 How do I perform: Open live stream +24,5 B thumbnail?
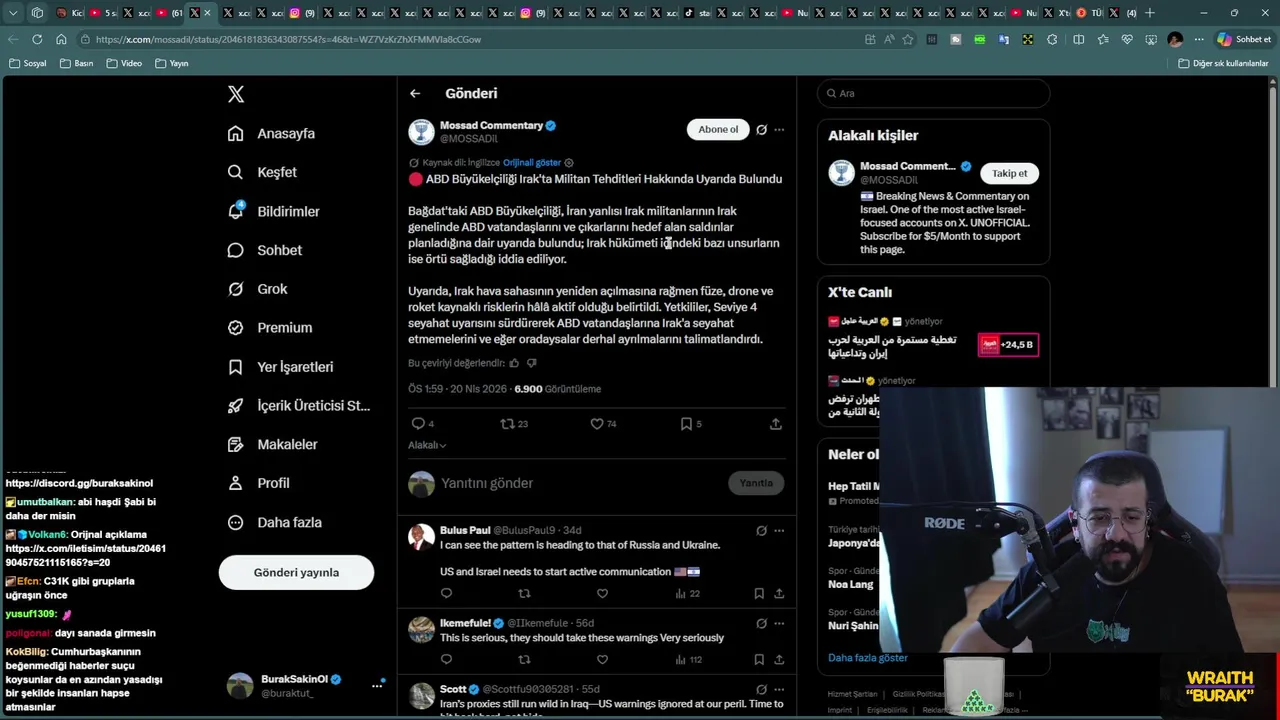click(1008, 344)
